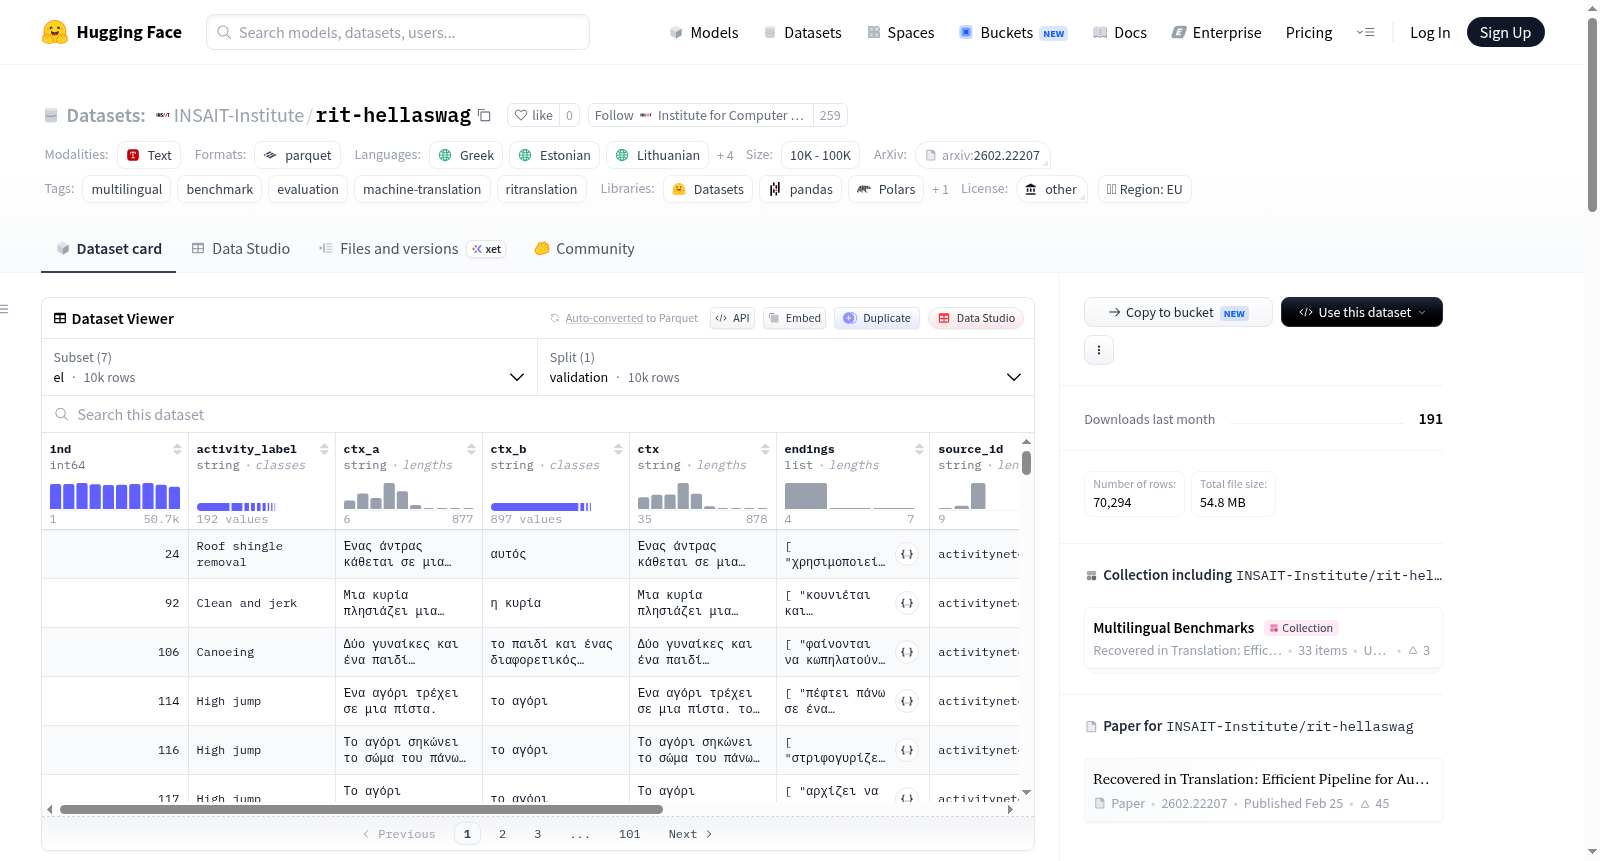Follow Institute for Computer organization
Viewport: 1600px width, 861px height.
pos(700,115)
